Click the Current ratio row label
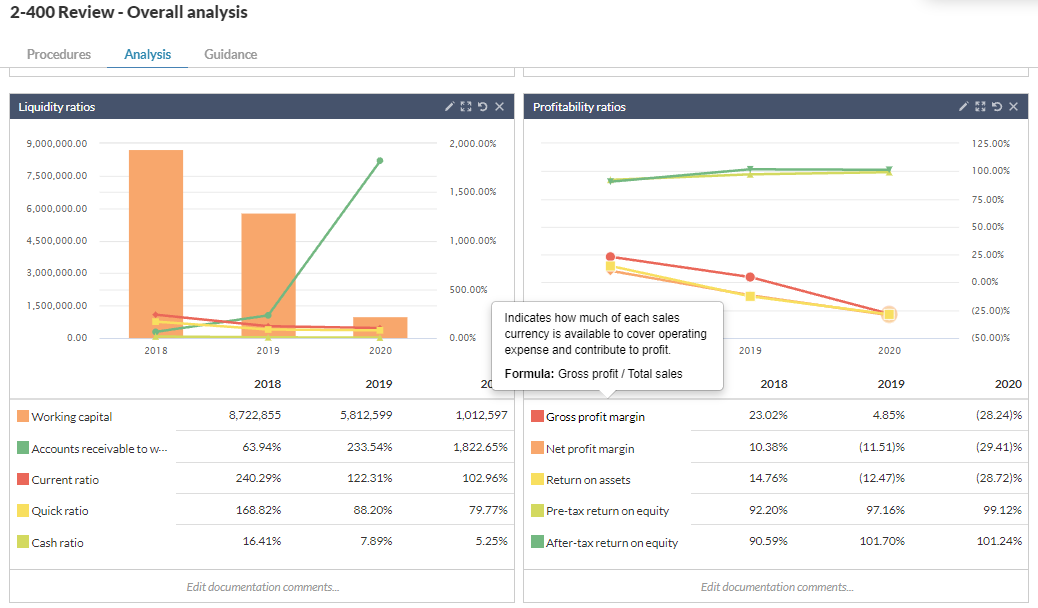Viewport: 1038px width, 608px height. click(65, 480)
